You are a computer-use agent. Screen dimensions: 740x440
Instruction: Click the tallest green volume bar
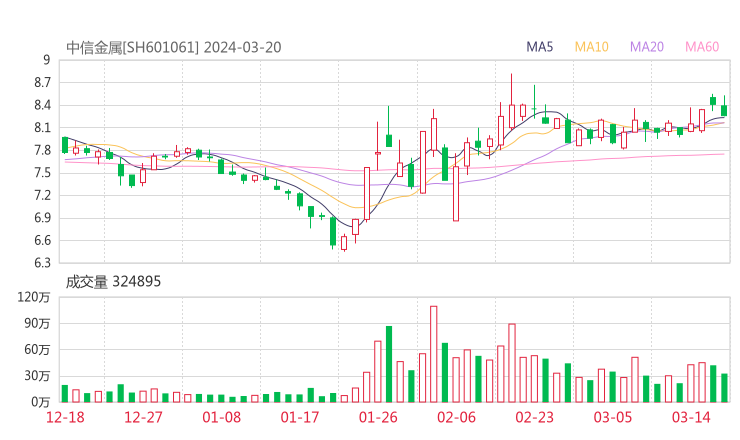coord(389,364)
